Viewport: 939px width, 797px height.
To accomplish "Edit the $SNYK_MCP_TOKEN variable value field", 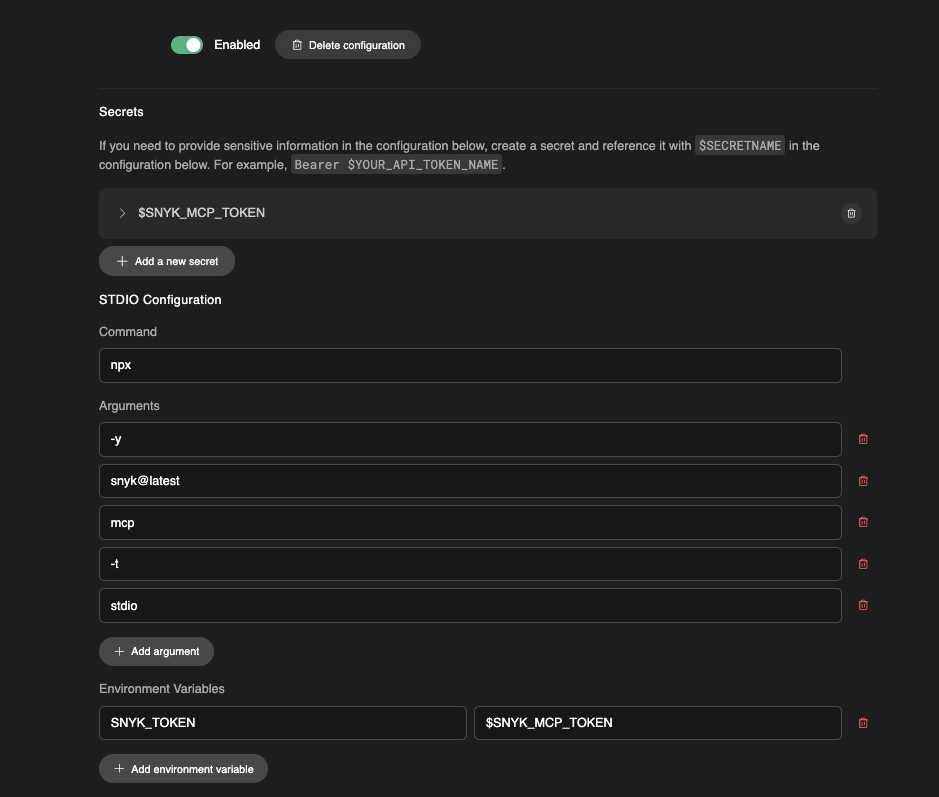I will [658, 723].
